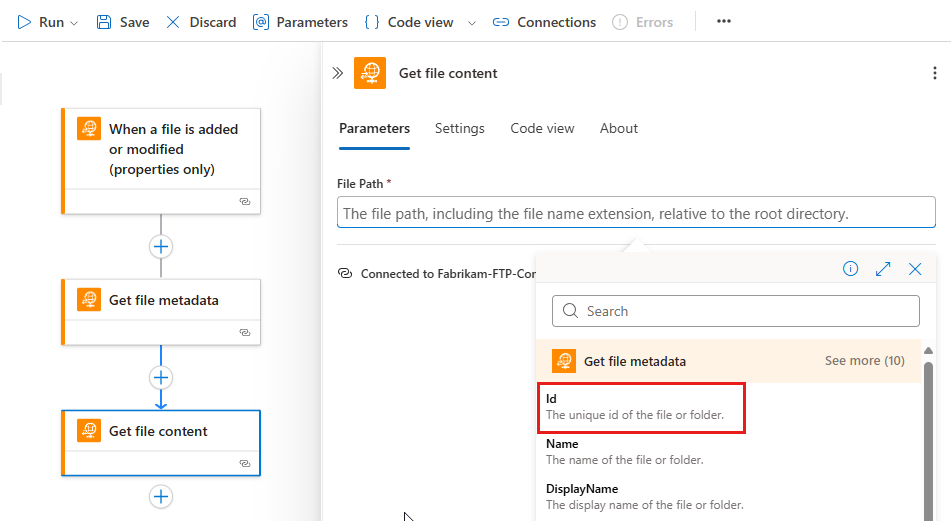The width and height of the screenshot is (951, 521).
Task: Discard the workflow changes
Action: tap(200, 22)
